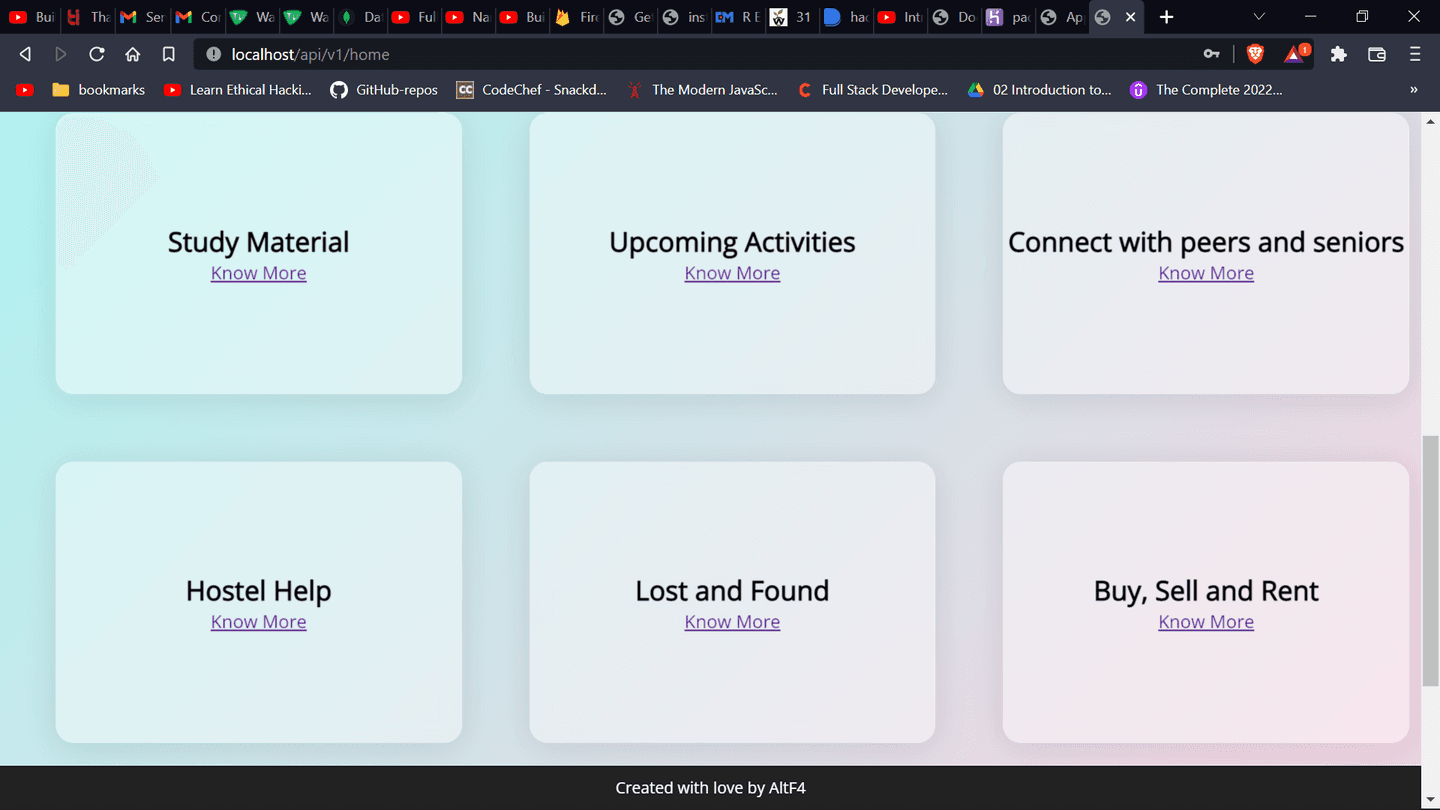Open Full Stack Developer bookmark

click(872, 90)
